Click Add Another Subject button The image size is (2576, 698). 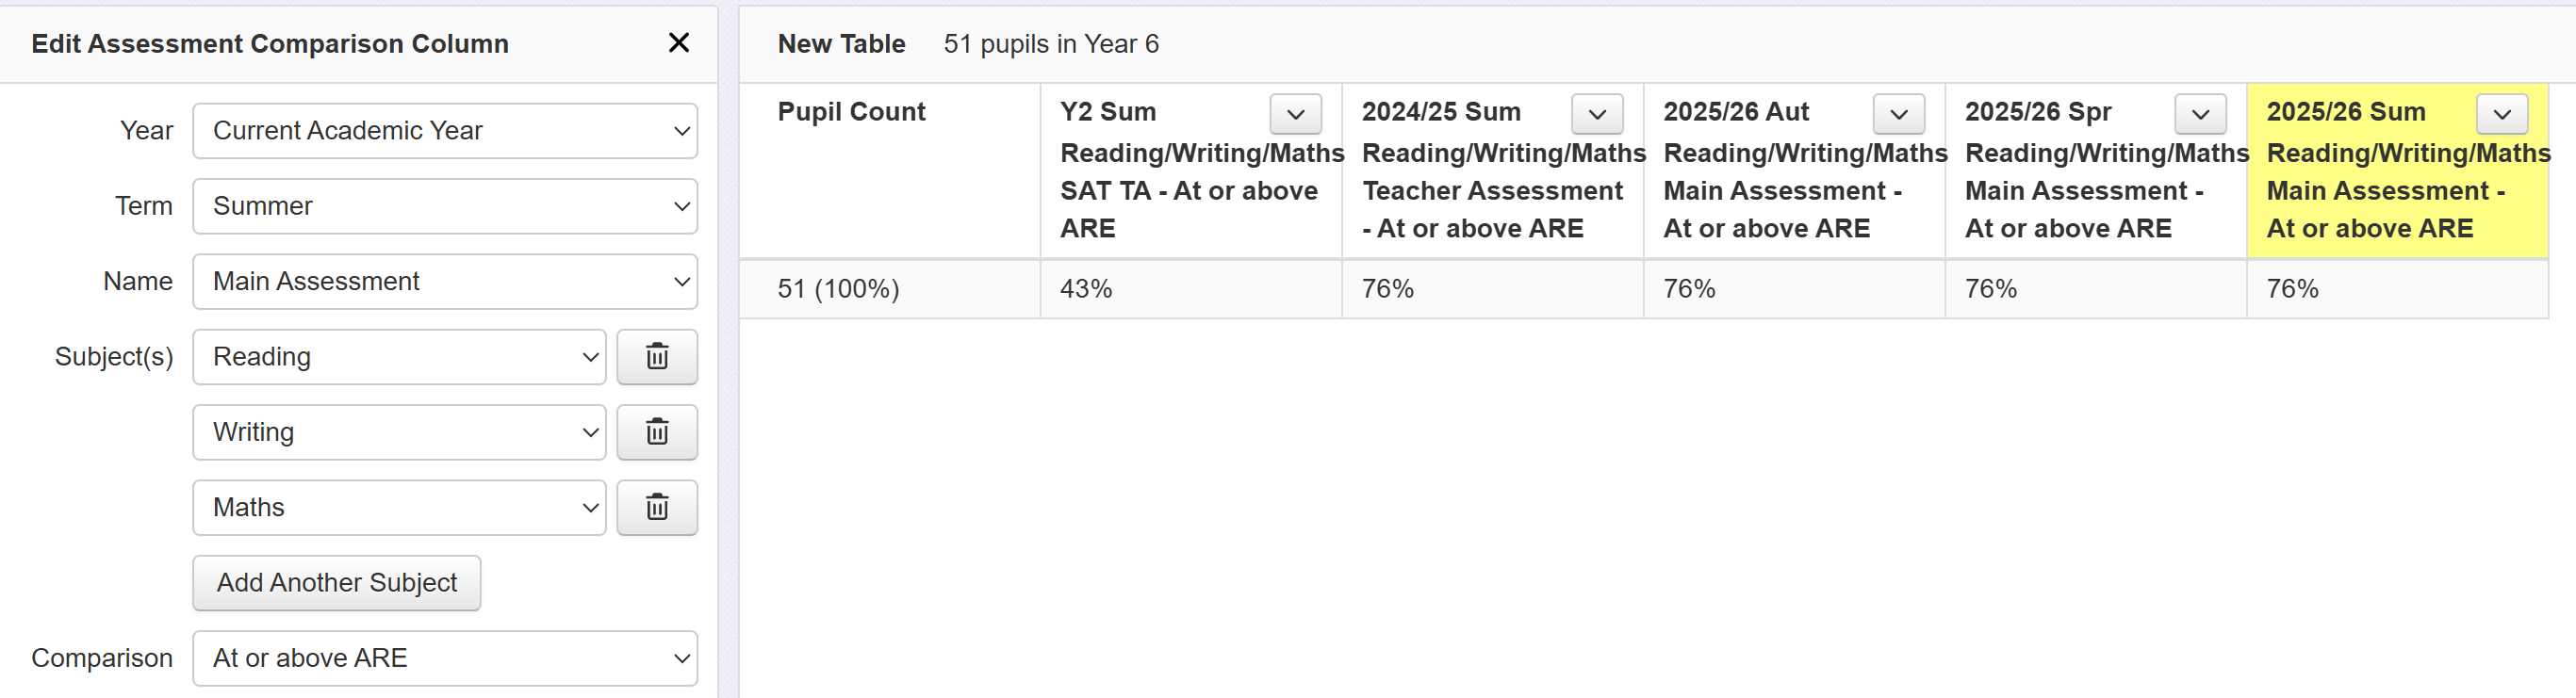pos(337,582)
